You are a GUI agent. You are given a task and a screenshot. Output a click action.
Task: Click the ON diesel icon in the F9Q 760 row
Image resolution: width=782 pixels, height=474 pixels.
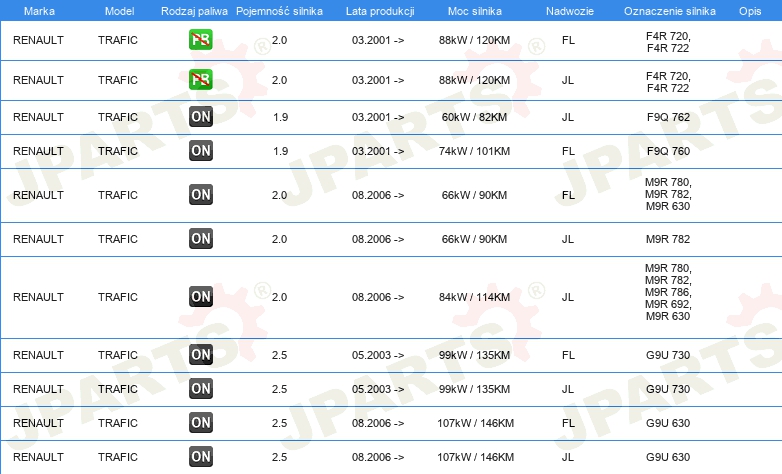201,151
